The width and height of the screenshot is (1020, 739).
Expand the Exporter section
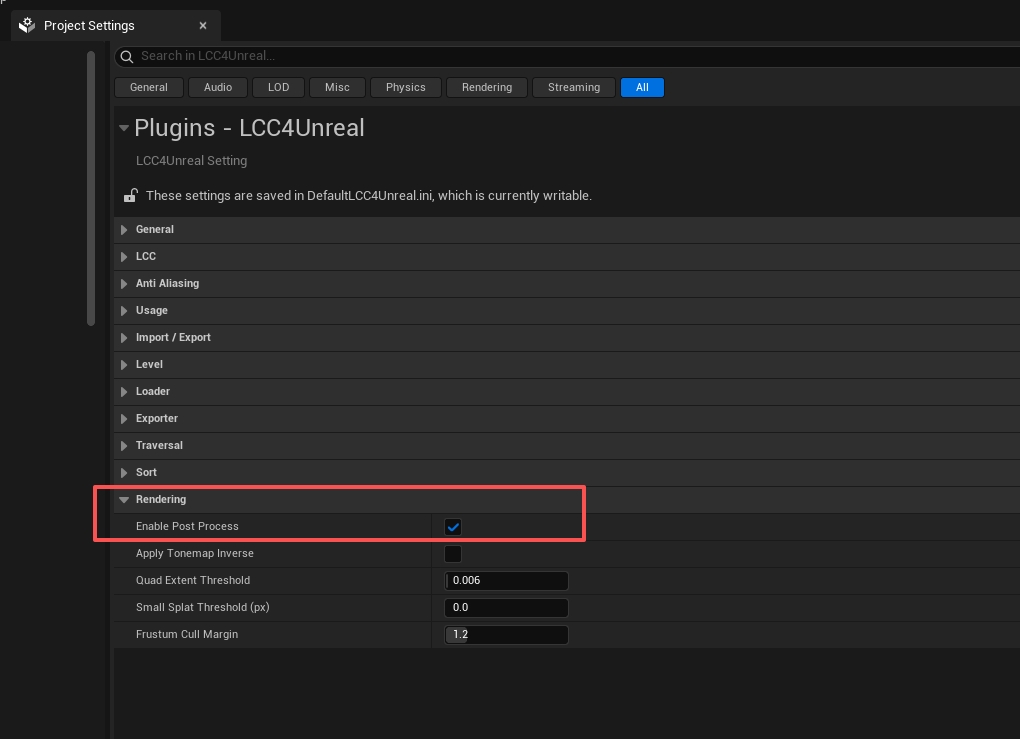124,418
